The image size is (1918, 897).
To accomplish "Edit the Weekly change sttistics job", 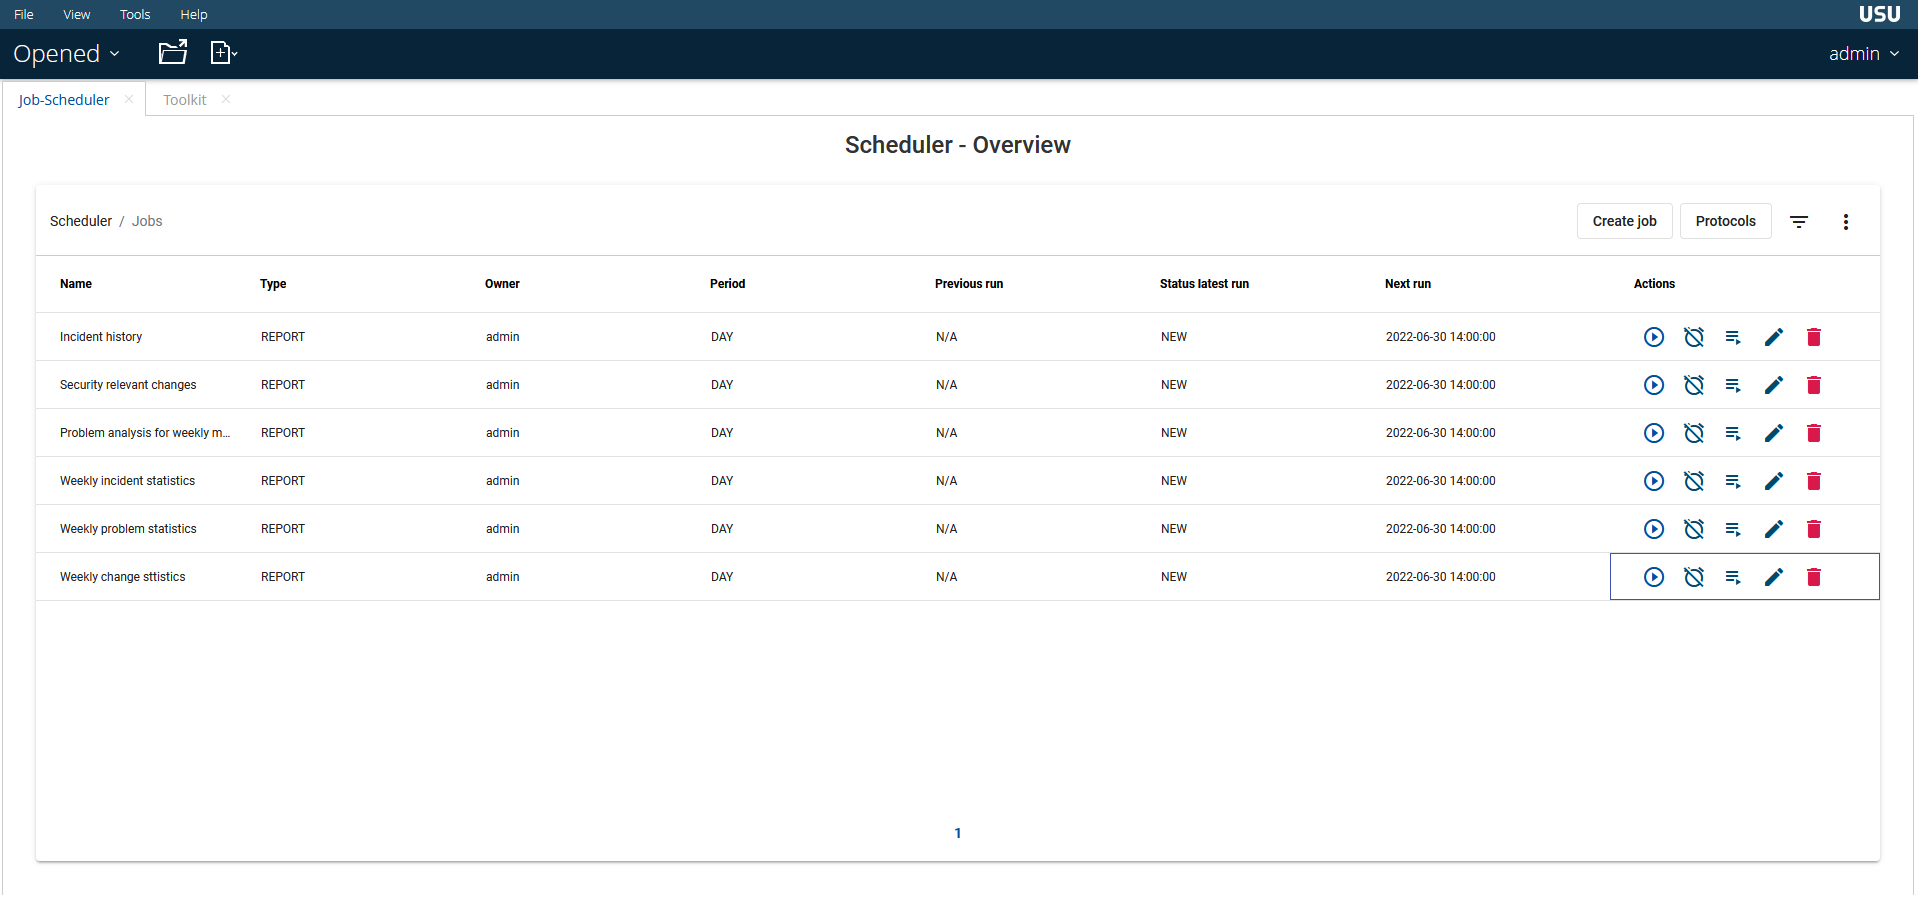I will [x=1774, y=577].
